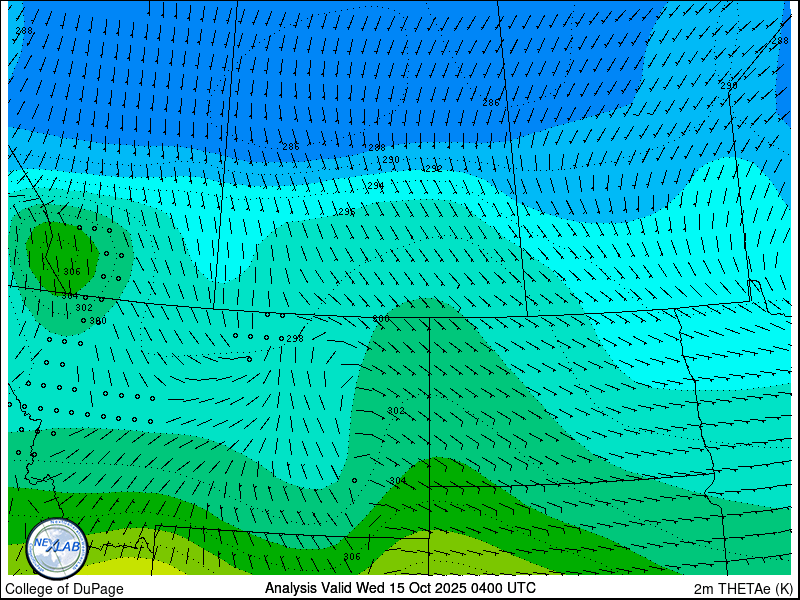Click the 294 contour label
800x600 pixels.
(x=376, y=185)
